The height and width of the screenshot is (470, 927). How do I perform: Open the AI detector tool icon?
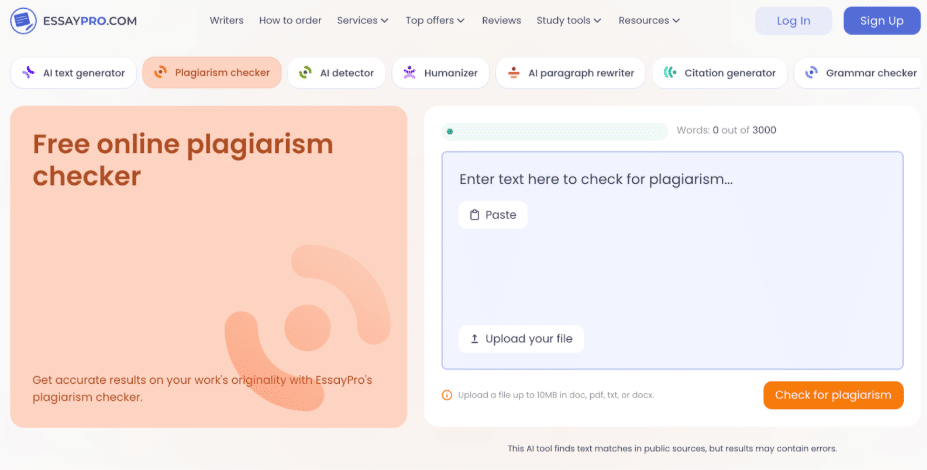(305, 73)
